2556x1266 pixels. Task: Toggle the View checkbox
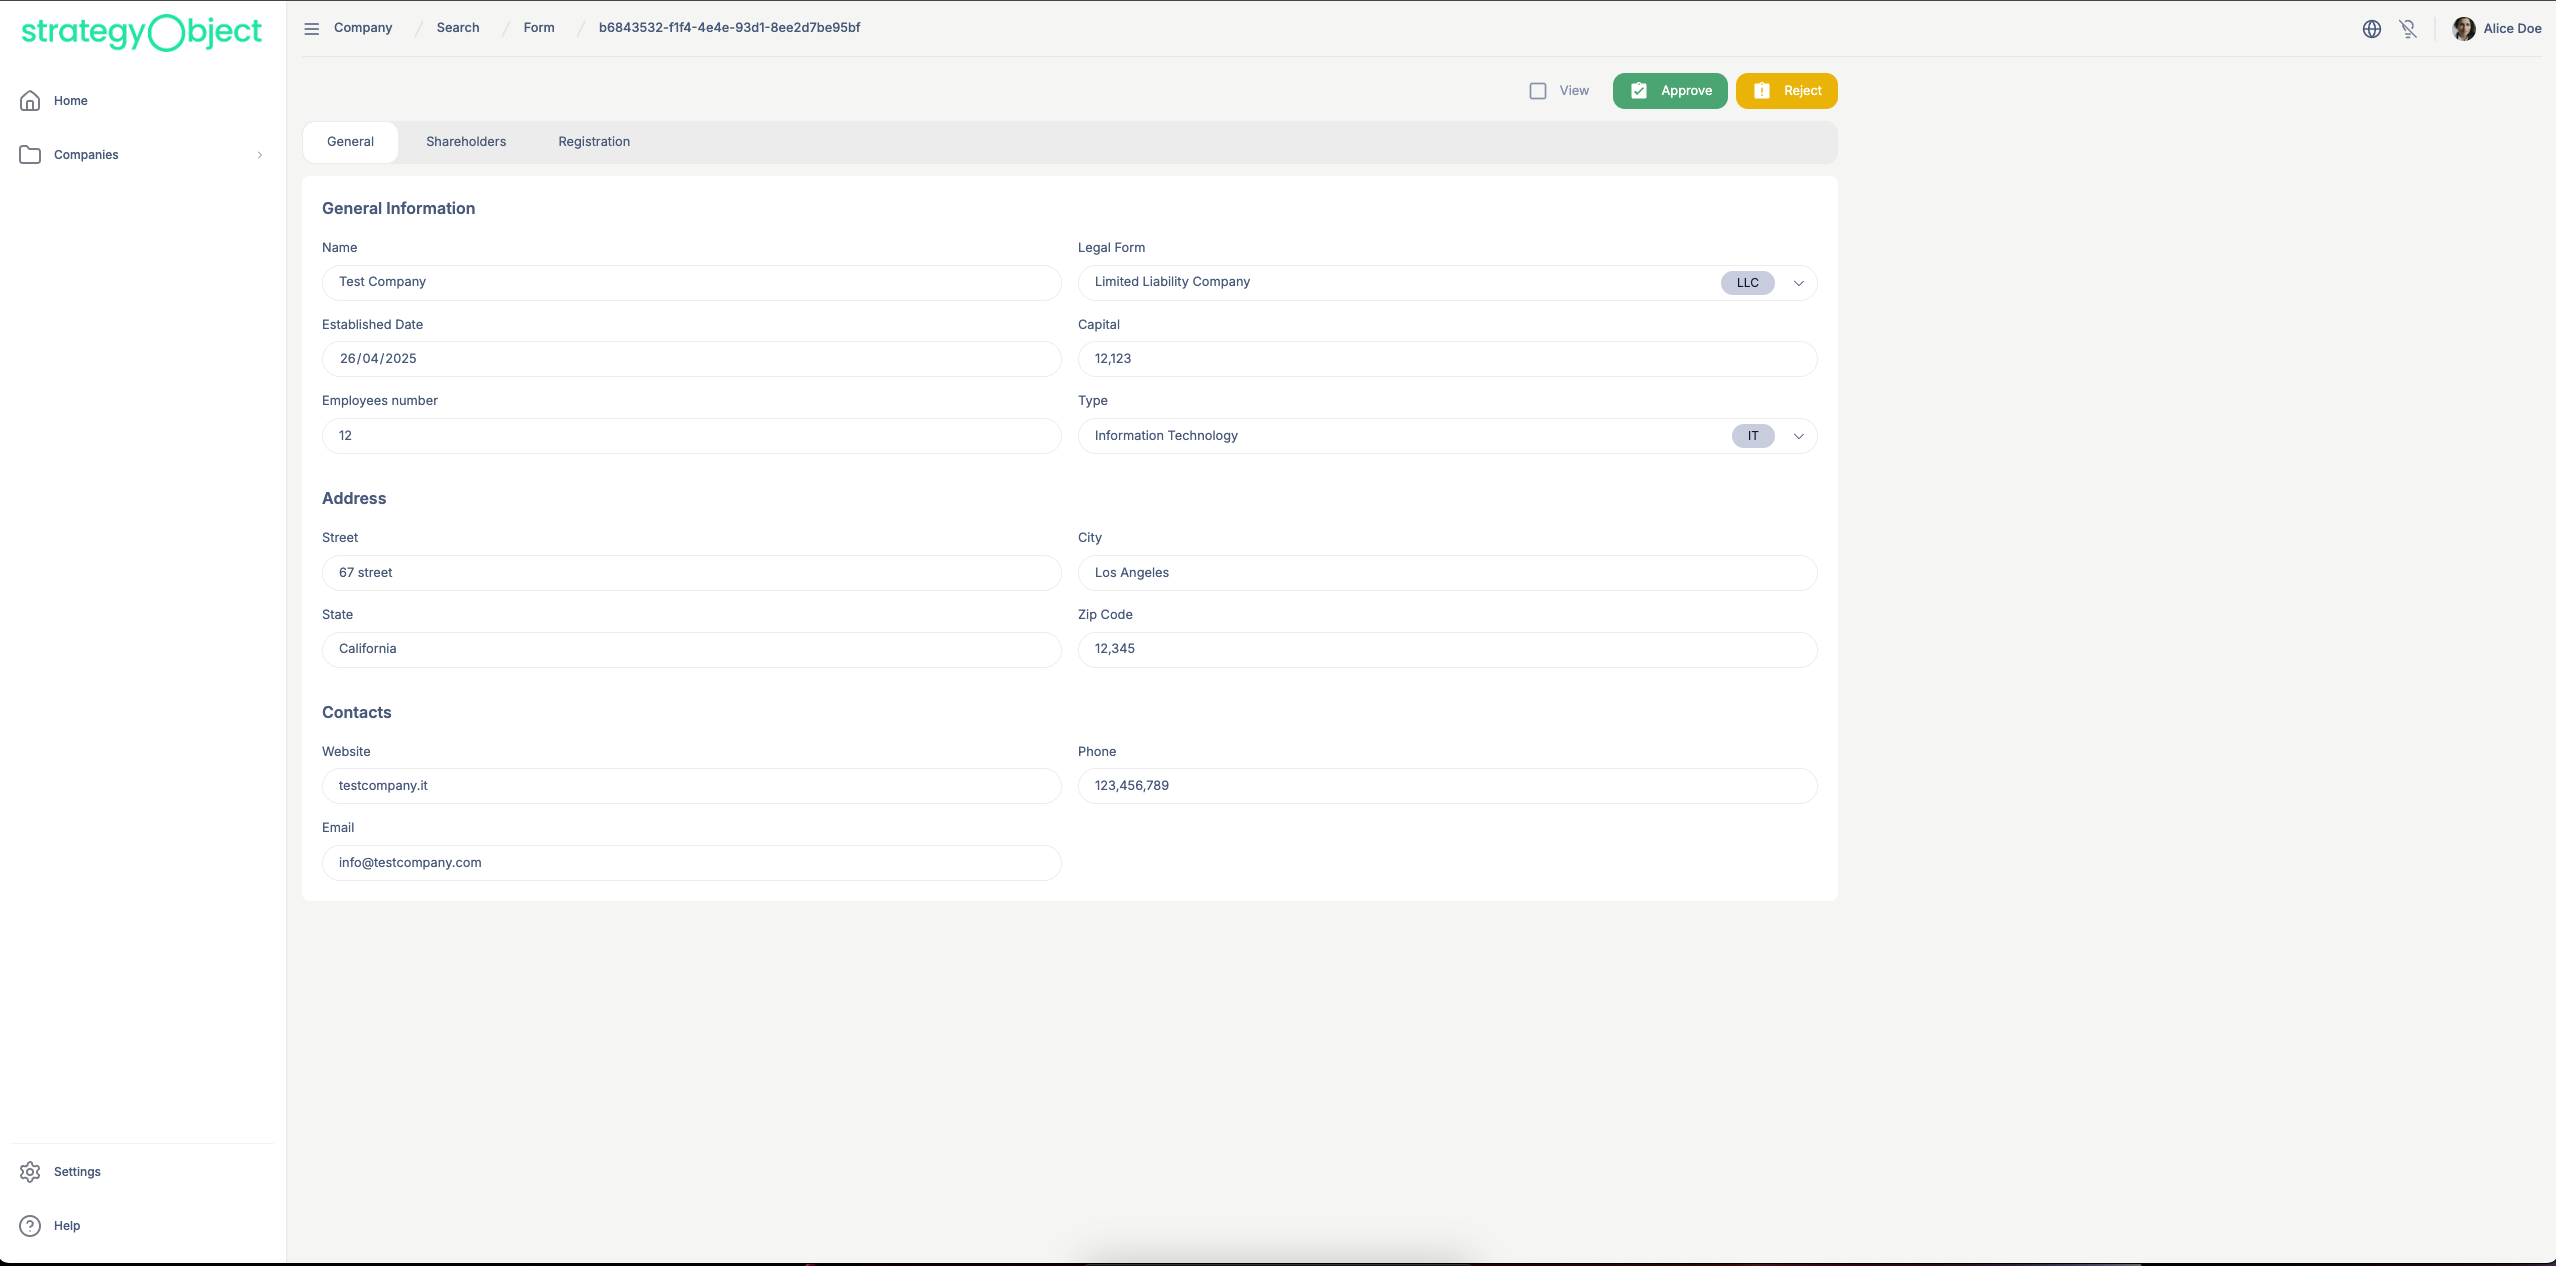pos(1538,91)
